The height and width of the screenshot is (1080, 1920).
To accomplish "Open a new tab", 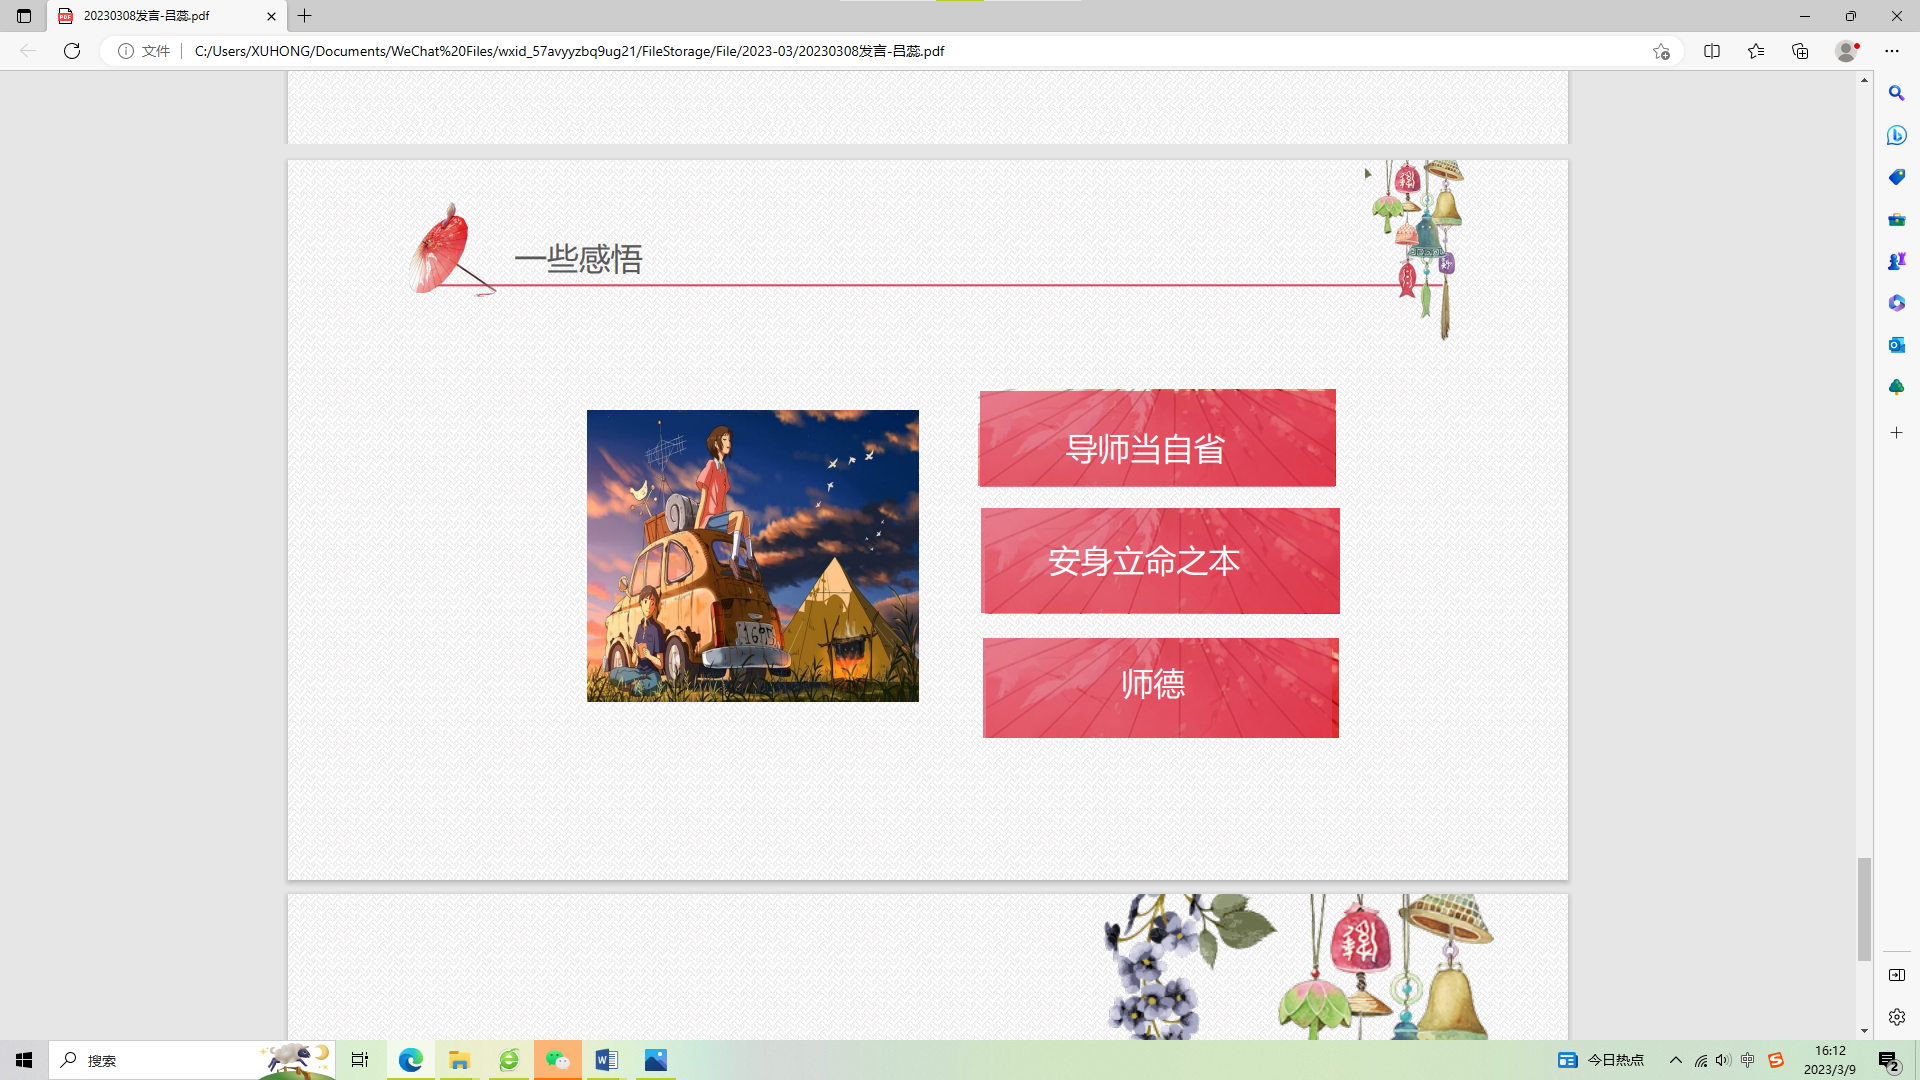I will coord(305,16).
